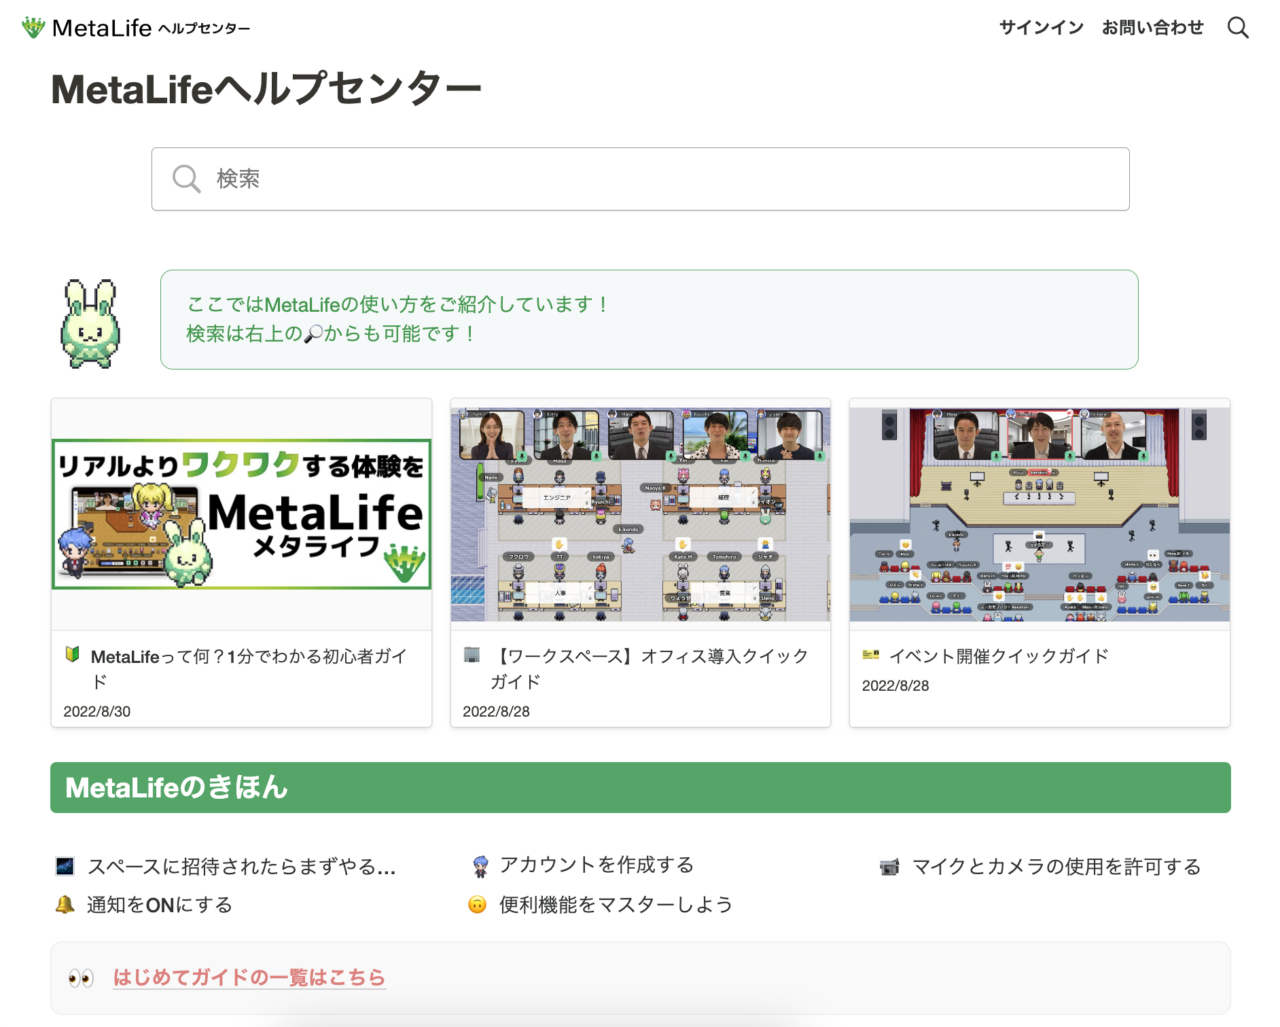This screenshot has height=1027, width=1280.
Task: Open the アカウントを作成する article
Action: (596, 865)
